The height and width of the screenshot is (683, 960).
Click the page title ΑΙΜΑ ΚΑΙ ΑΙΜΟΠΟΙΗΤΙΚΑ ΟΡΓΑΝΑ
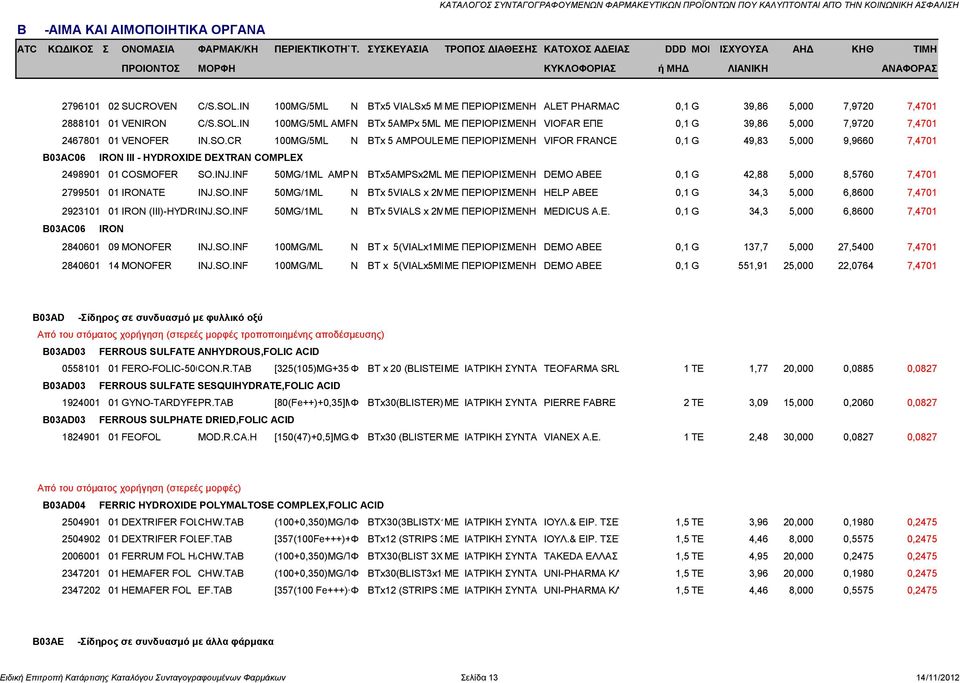coord(155,30)
